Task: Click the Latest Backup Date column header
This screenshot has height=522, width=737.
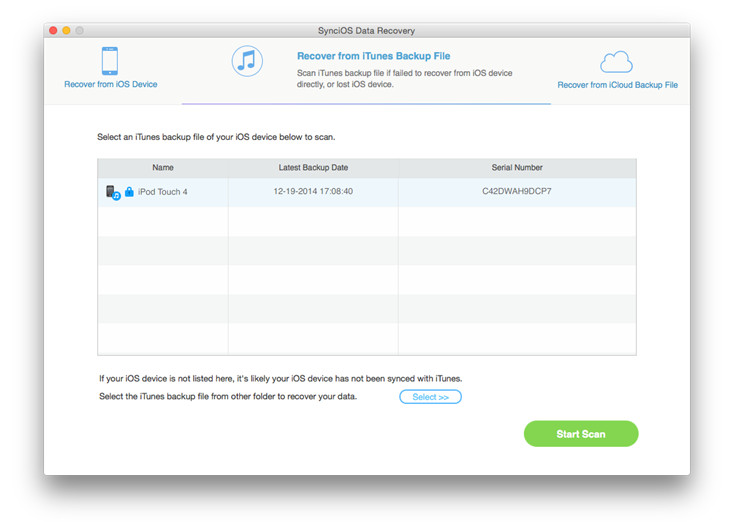Action: [314, 168]
